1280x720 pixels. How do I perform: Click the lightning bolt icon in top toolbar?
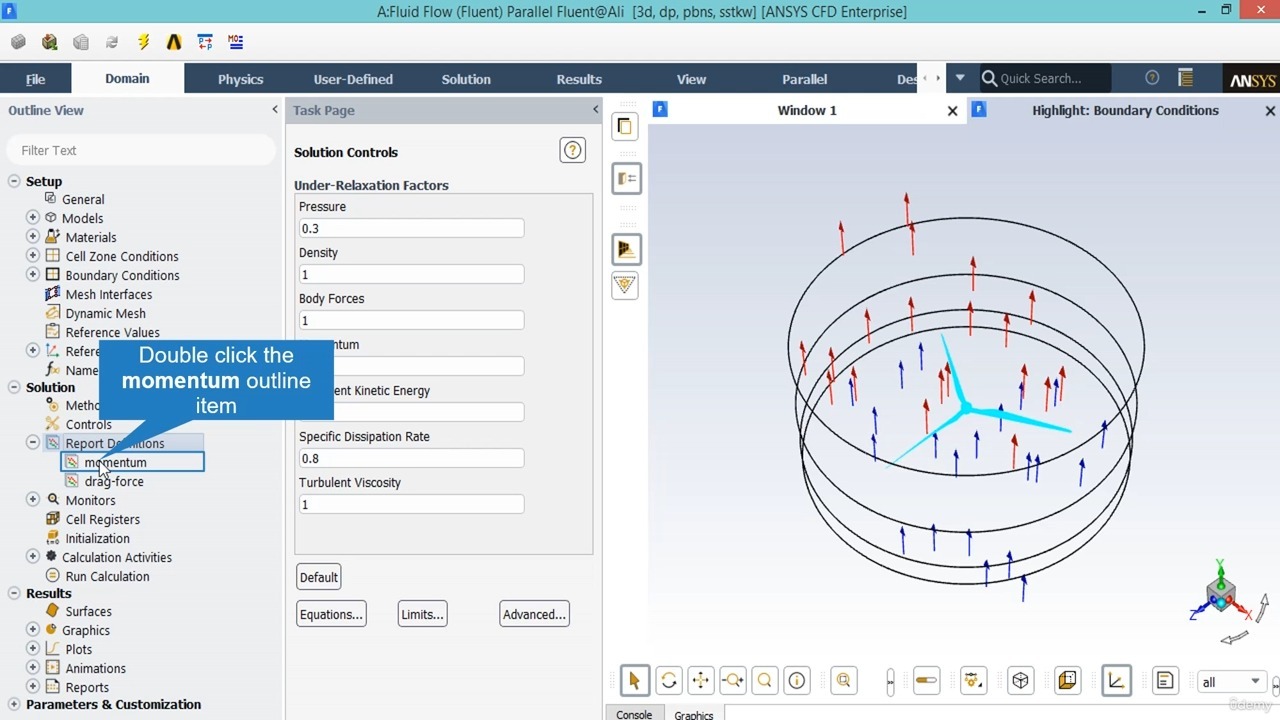pyautogui.click(x=143, y=42)
